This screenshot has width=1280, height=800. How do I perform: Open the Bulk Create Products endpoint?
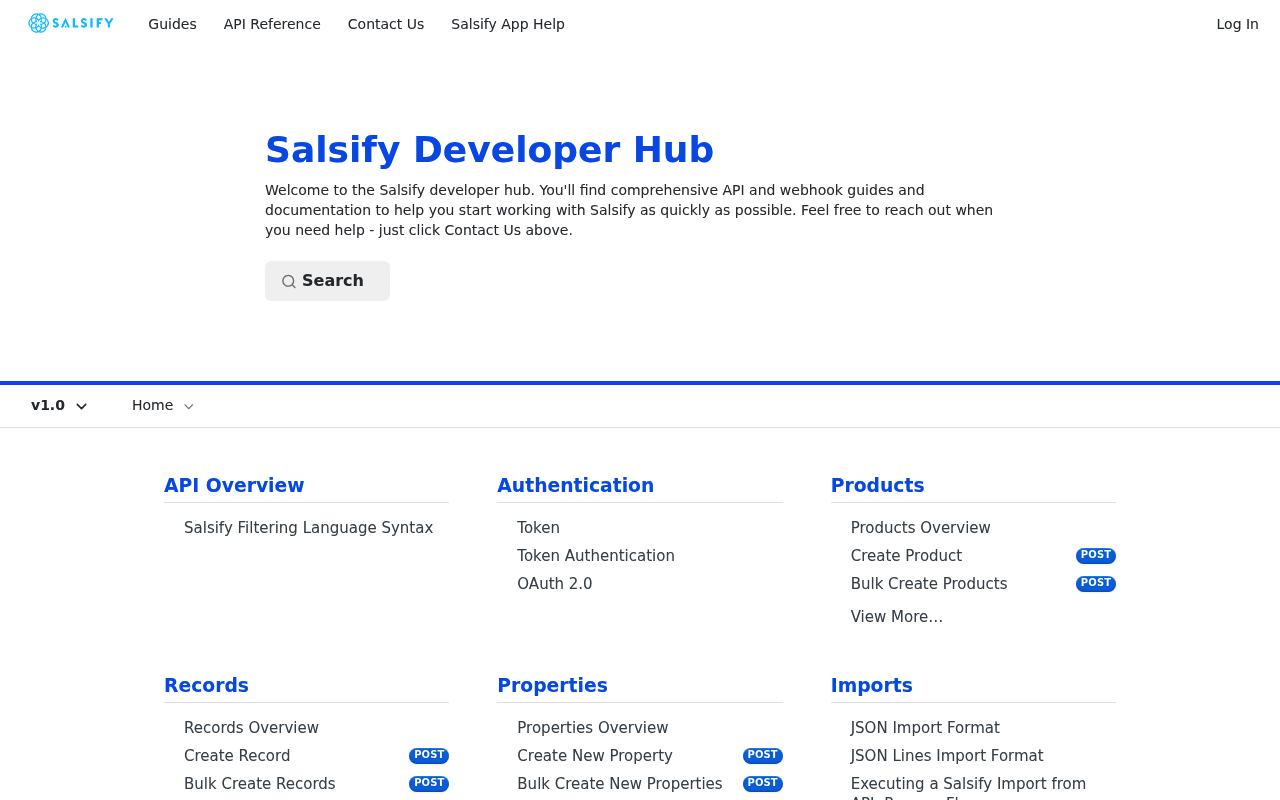pos(929,584)
